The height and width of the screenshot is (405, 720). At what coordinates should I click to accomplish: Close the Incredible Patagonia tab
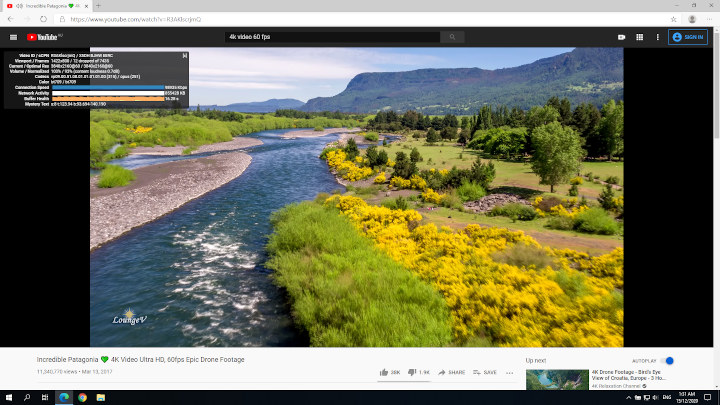(x=86, y=6)
